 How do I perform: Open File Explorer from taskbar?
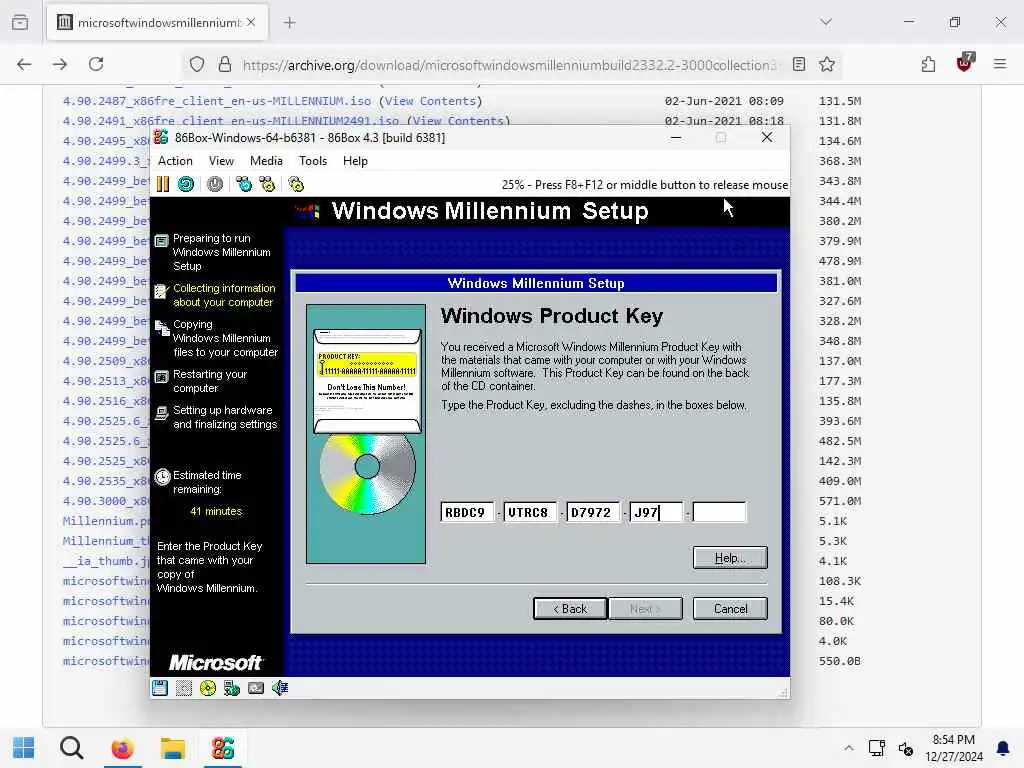pos(172,748)
